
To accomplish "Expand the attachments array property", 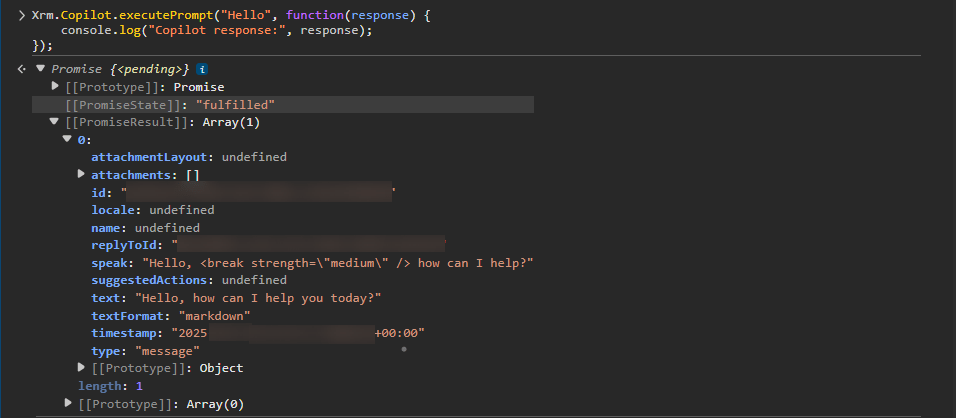I will point(82,175).
